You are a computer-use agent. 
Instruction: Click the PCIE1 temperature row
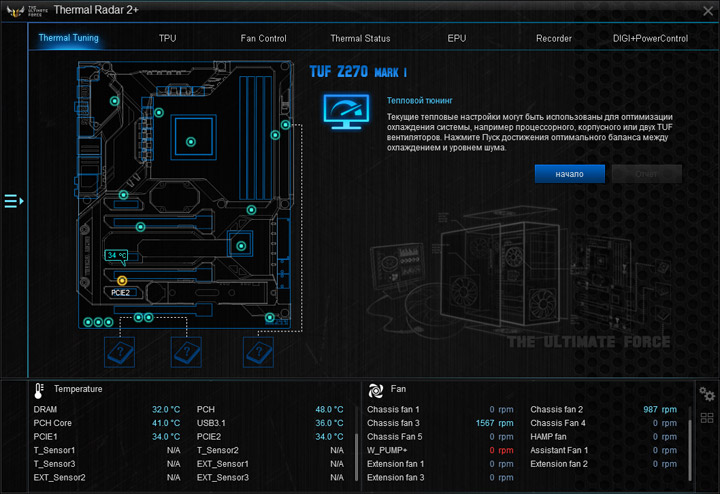tap(107, 437)
